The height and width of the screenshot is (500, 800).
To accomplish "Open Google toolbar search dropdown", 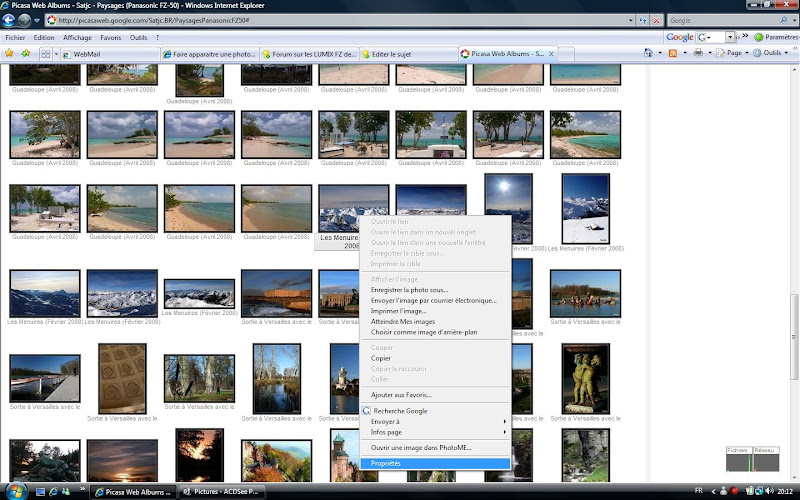I will coord(730,37).
